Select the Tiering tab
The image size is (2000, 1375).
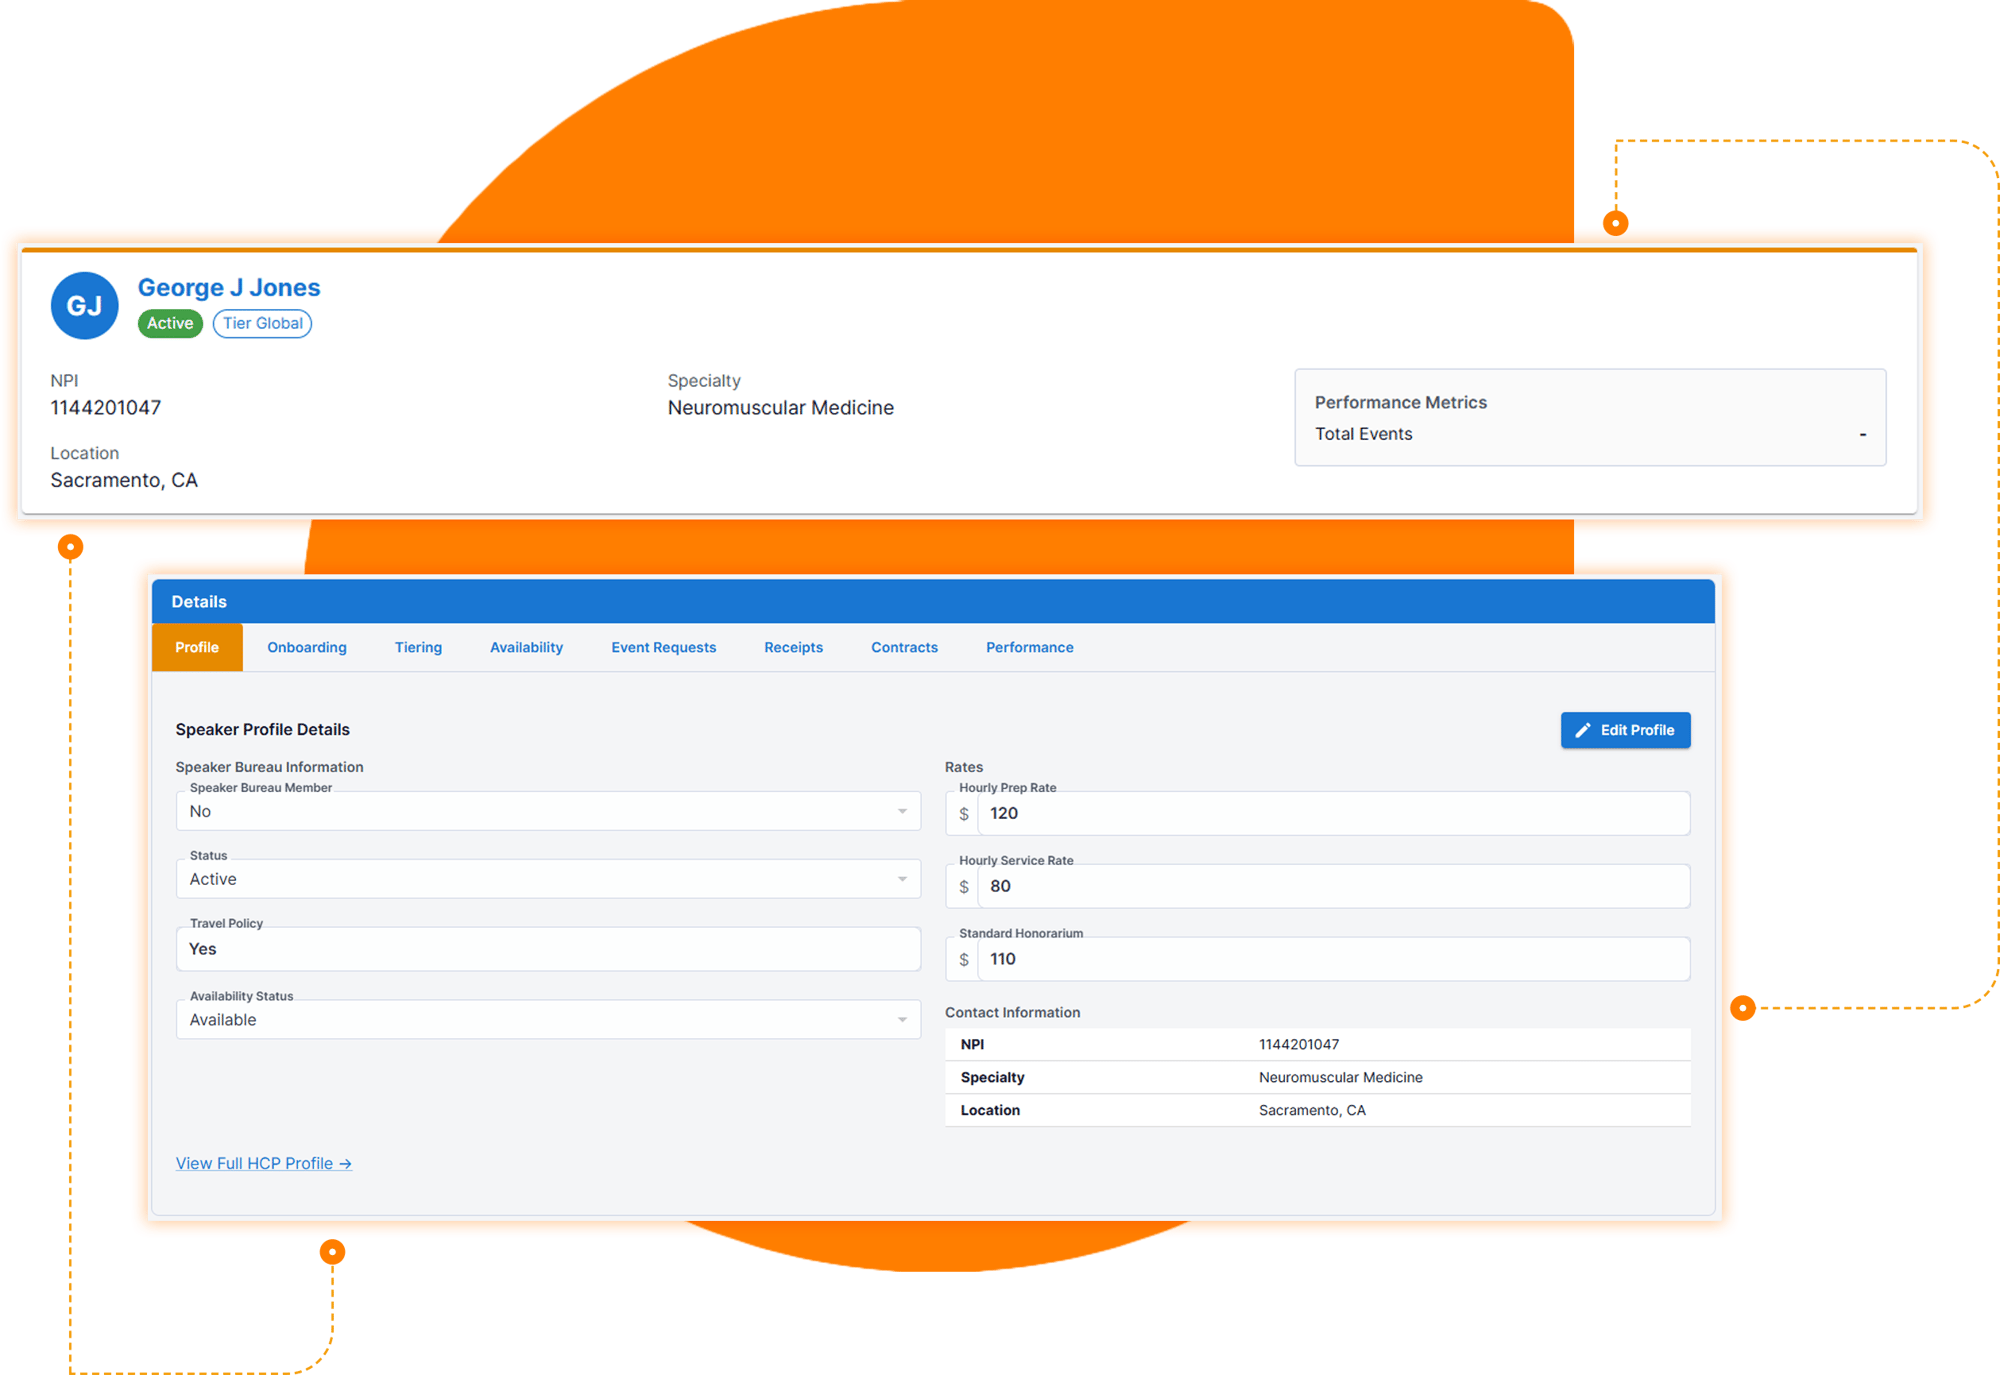[418, 647]
